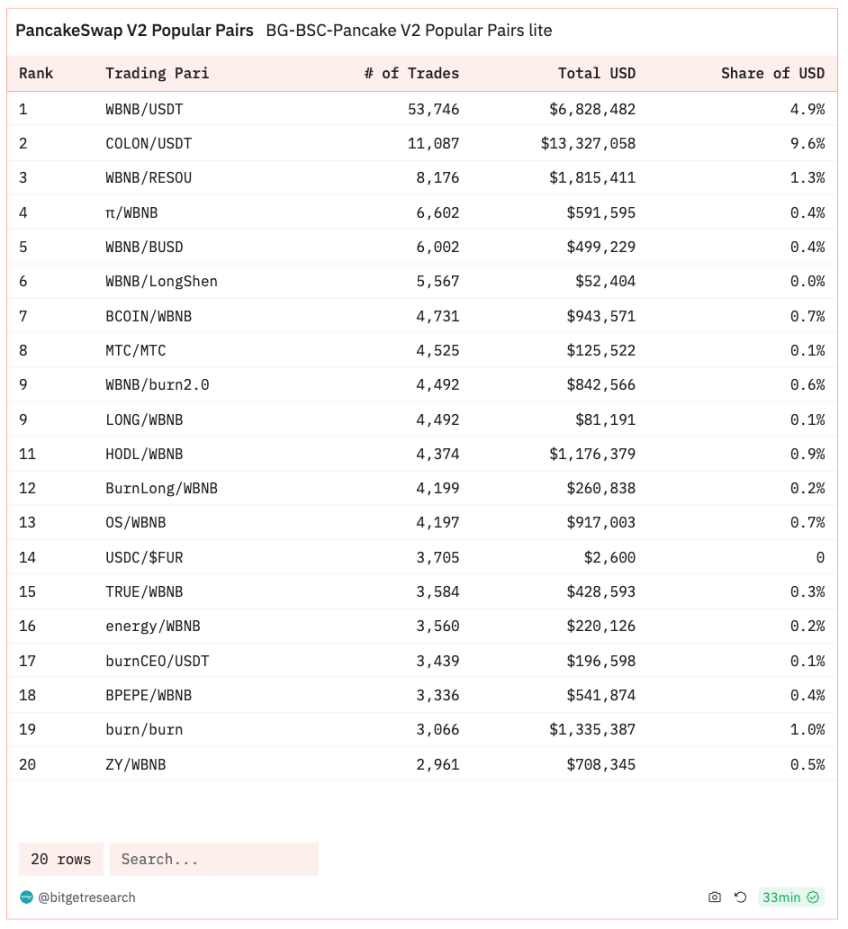Click the $13,327,058 total USD cell

click(588, 143)
